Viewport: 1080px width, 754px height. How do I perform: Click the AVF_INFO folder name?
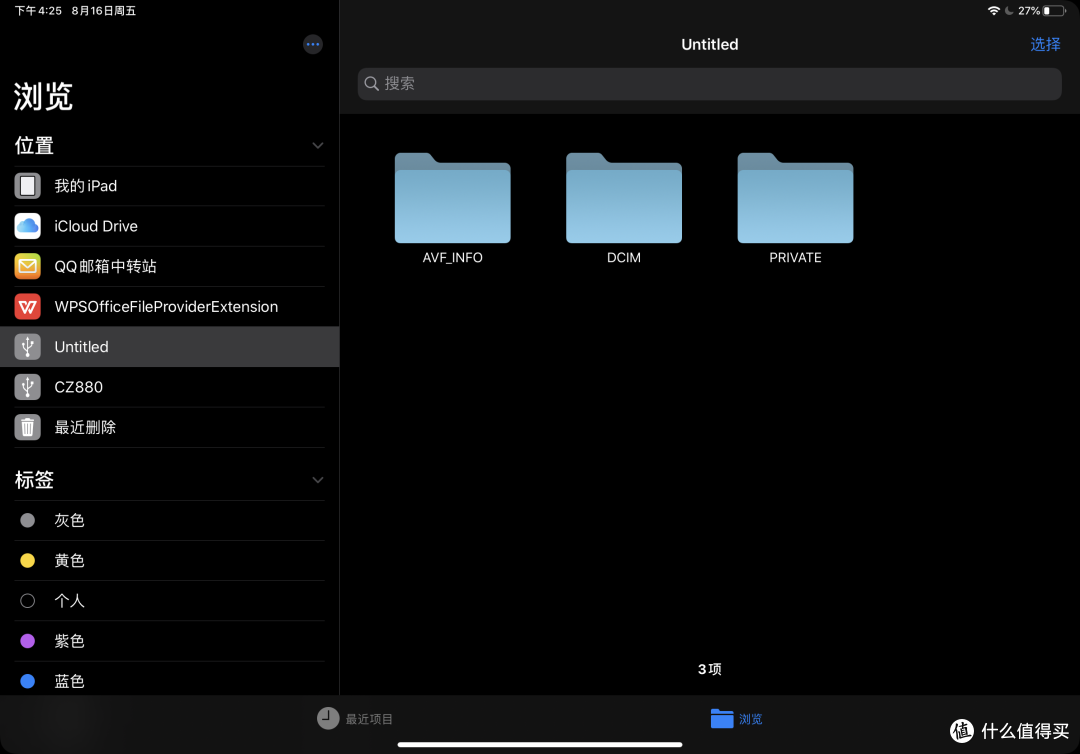tap(453, 258)
